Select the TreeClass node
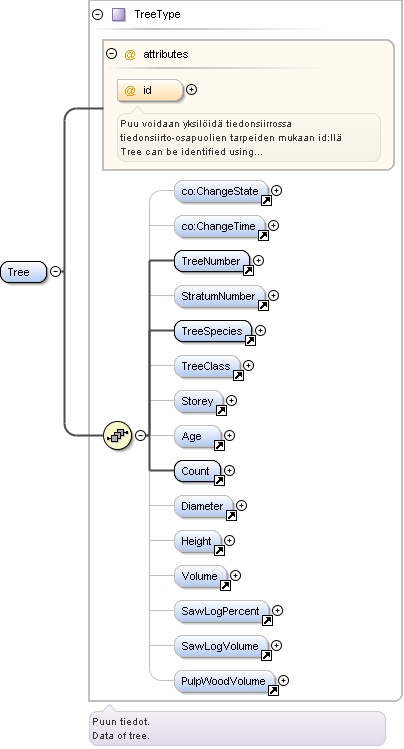404x749 pixels. 207,366
